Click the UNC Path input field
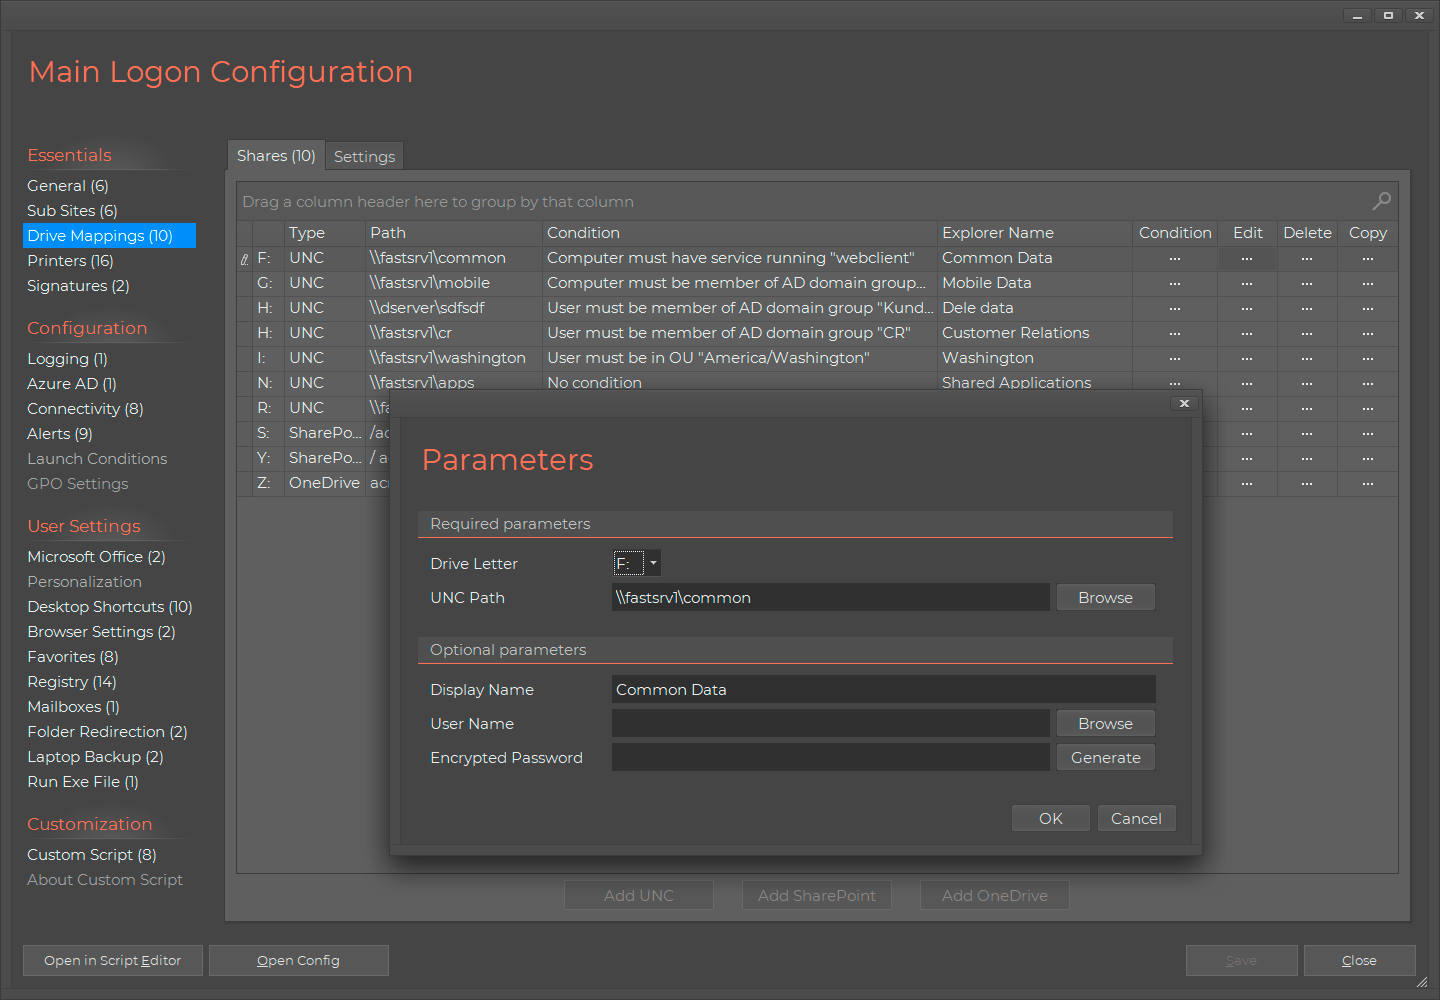Screen dimensions: 1440x1000 pyautogui.click(x=830, y=597)
